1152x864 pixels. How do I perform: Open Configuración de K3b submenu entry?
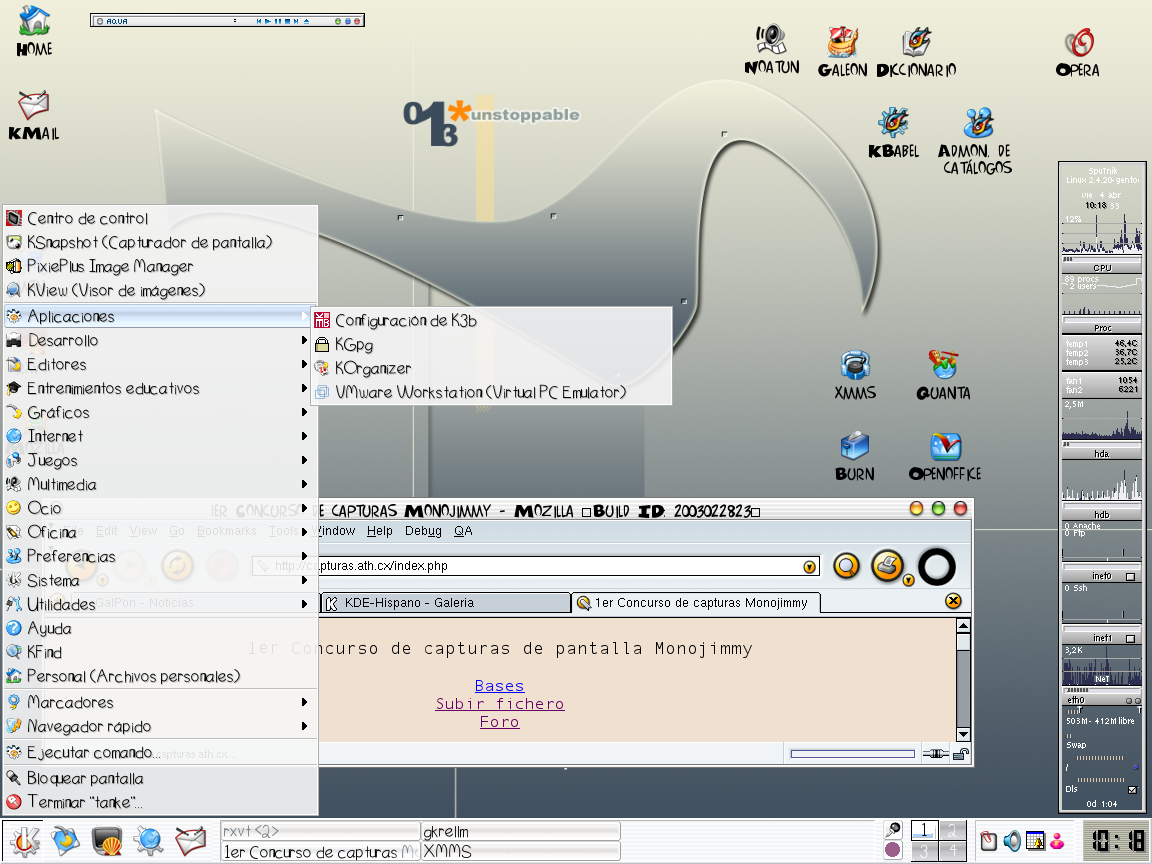(492, 320)
